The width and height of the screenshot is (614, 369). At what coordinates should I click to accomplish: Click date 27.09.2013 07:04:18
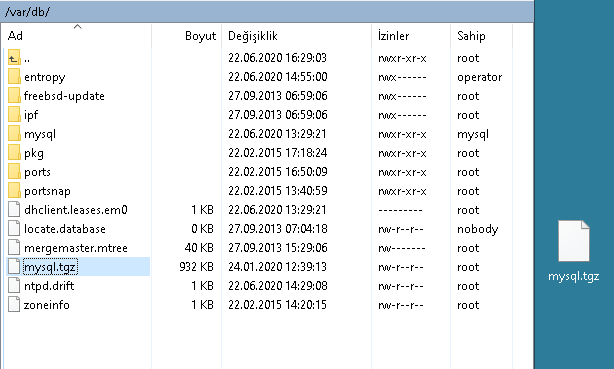(x=278, y=229)
